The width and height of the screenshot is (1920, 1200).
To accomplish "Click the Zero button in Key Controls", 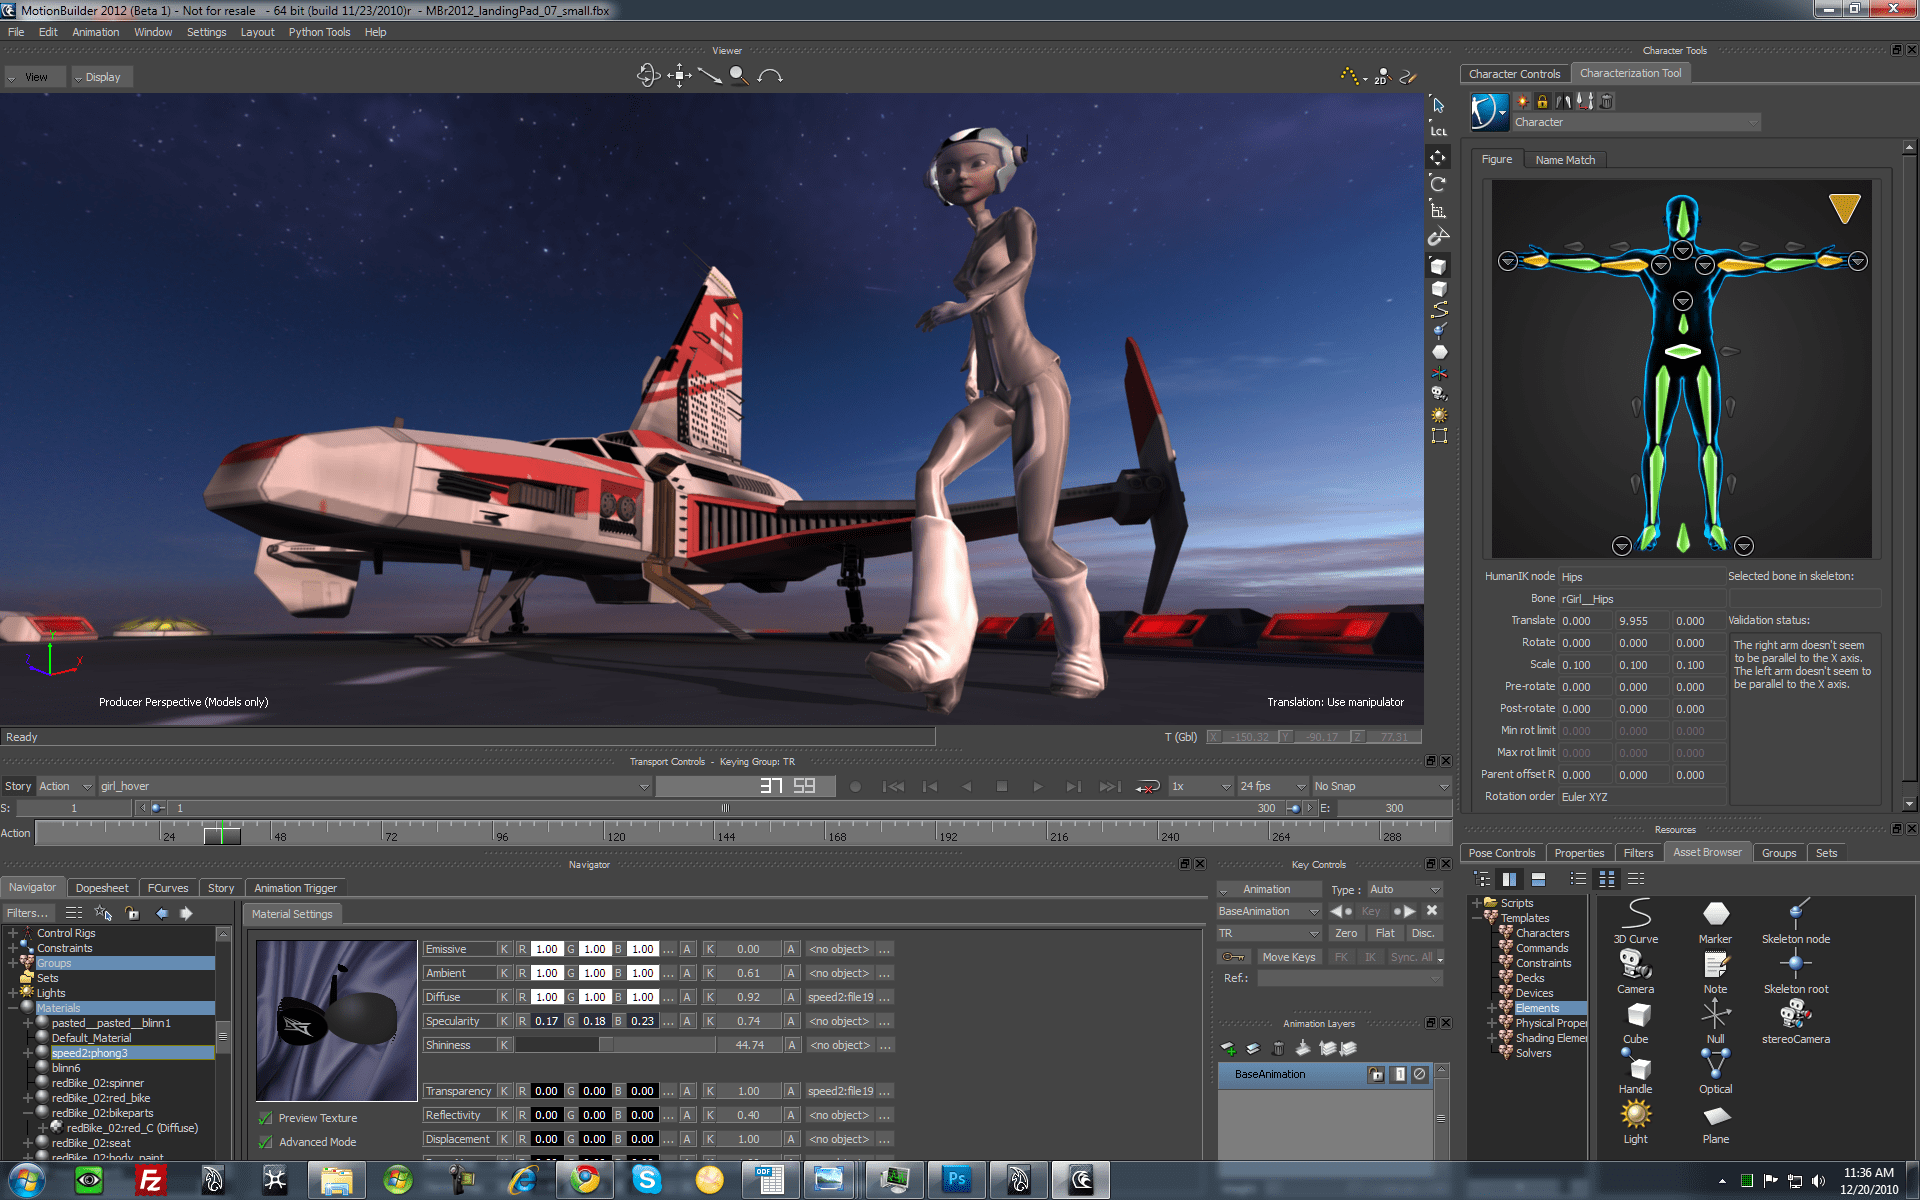I will 1347,932.
